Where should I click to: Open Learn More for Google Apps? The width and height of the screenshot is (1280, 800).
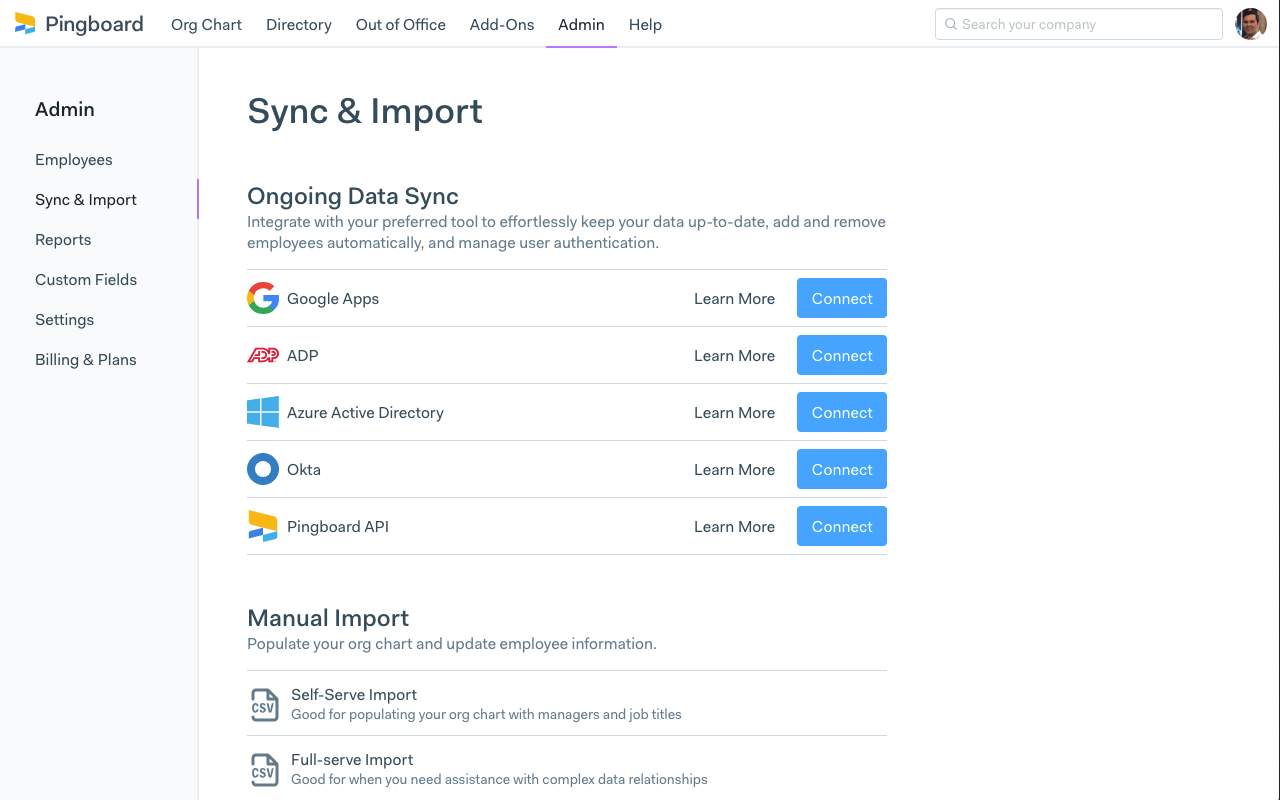tap(734, 298)
